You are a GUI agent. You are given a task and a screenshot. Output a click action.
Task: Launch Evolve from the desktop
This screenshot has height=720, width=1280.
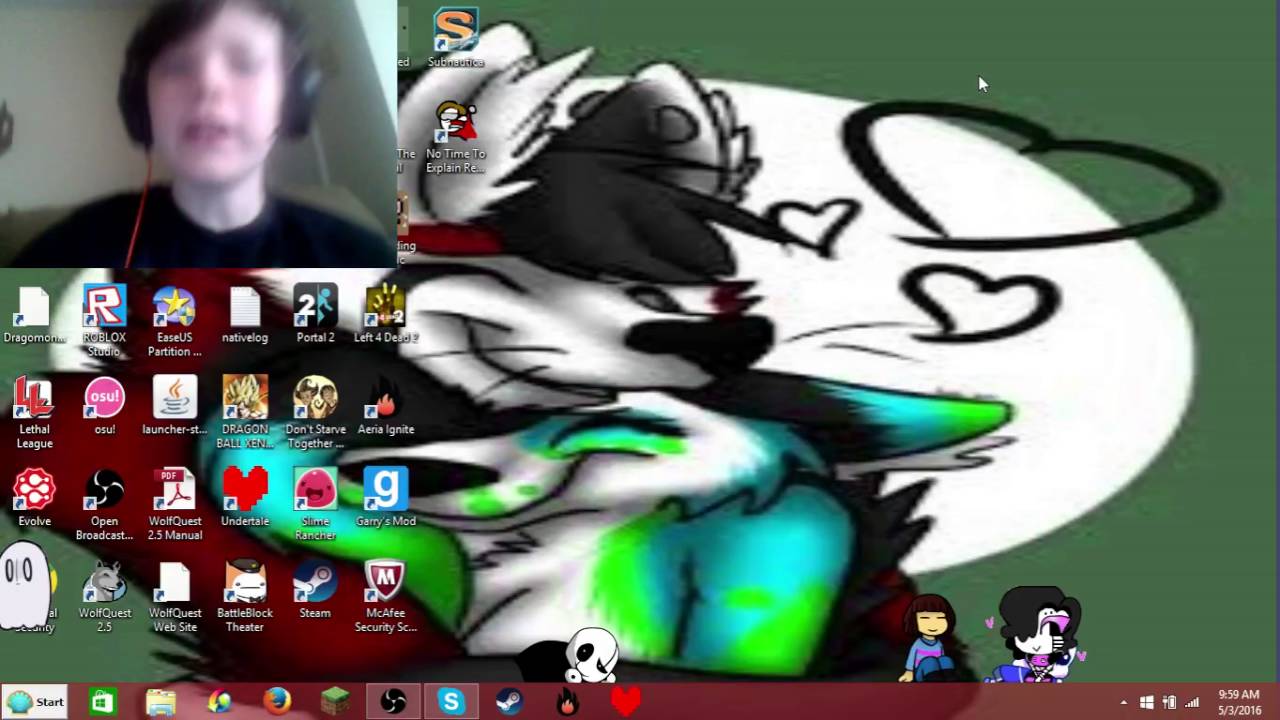(x=34, y=498)
